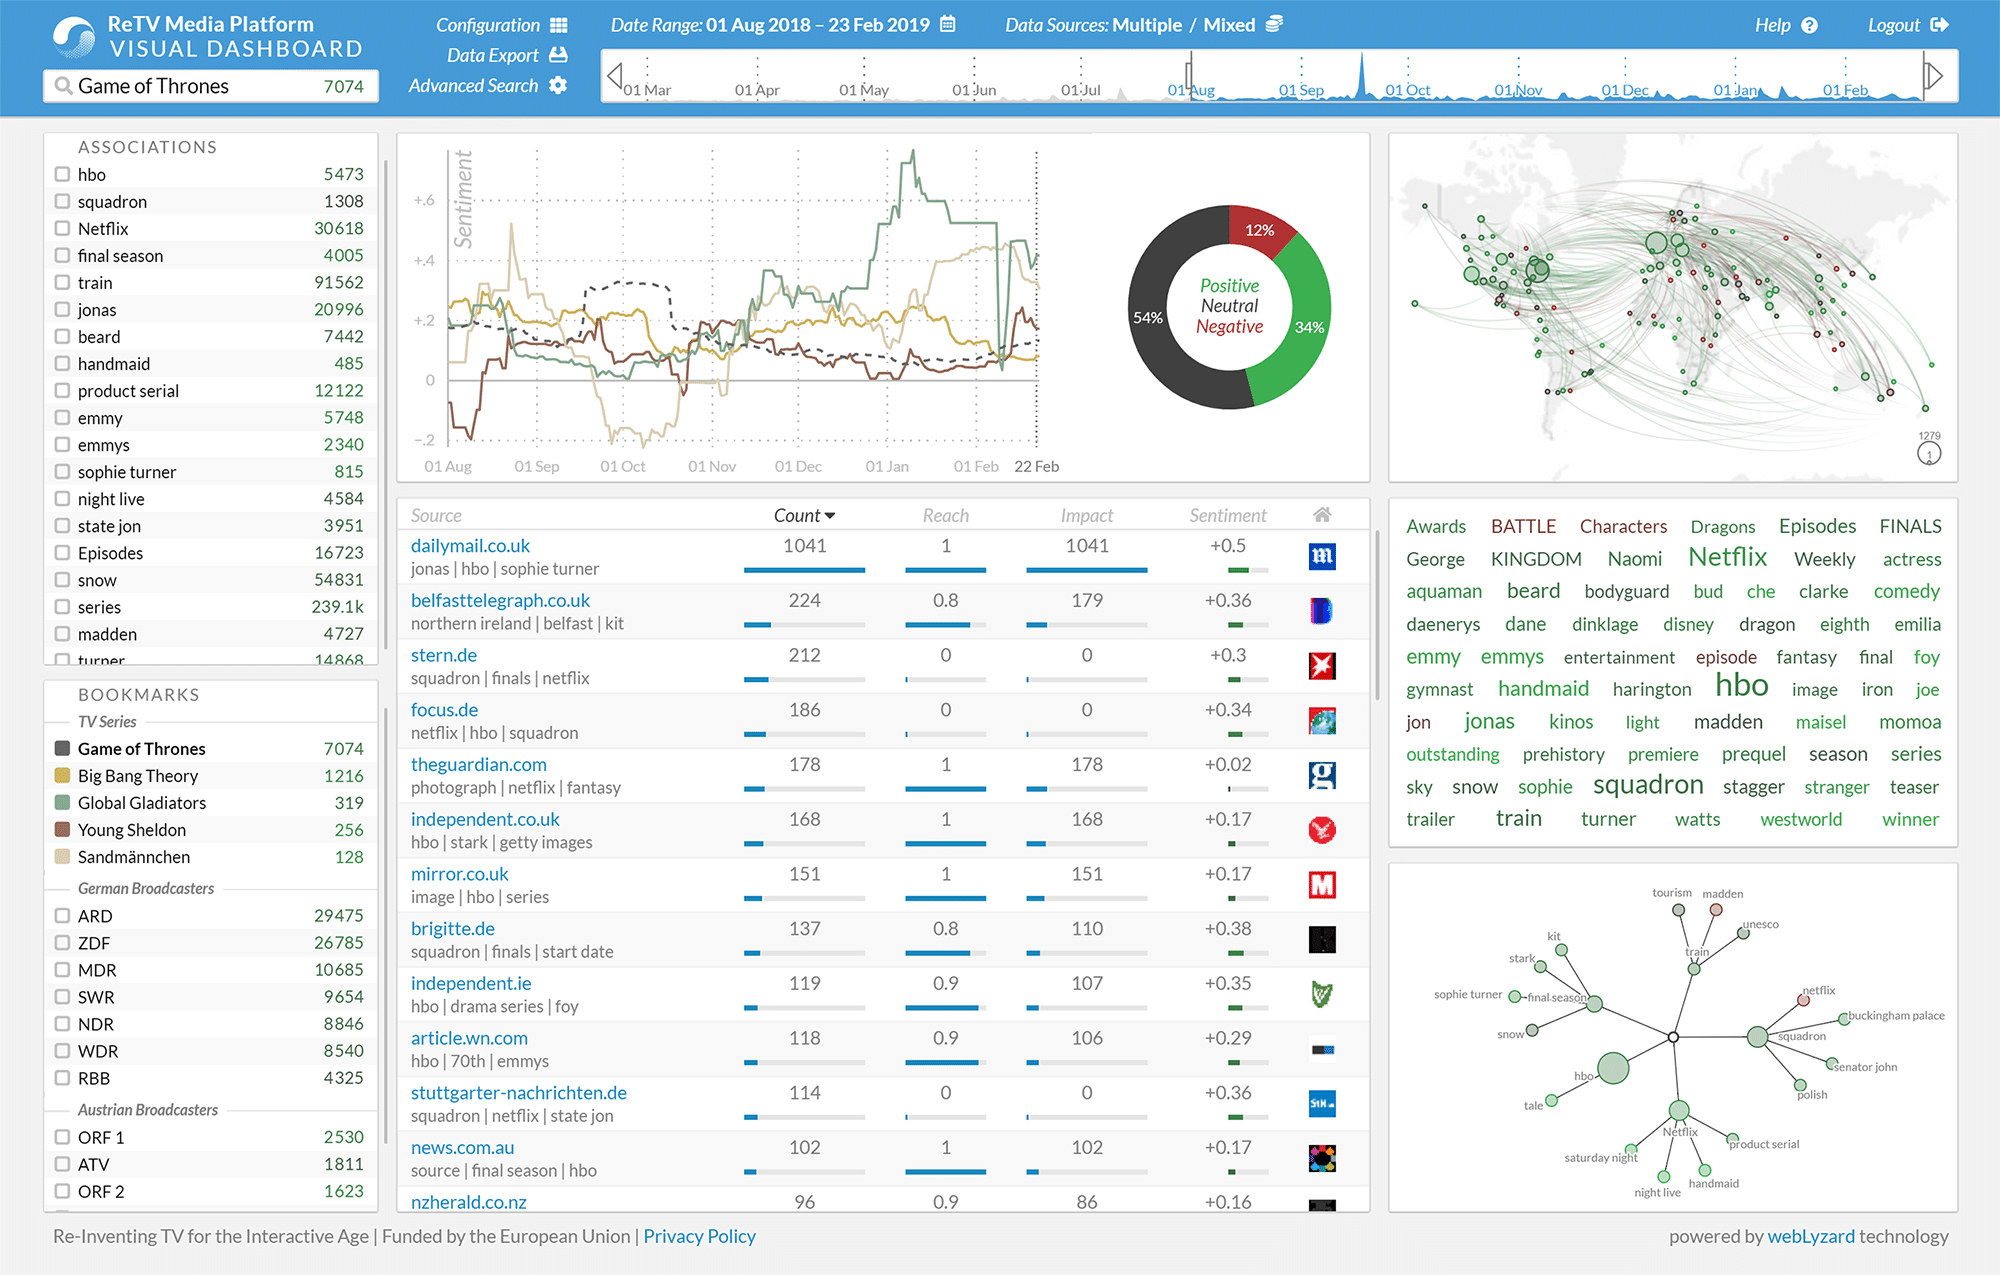Click Netflix in the tag cloud
This screenshot has height=1275, width=2000.
[1727, 557]
